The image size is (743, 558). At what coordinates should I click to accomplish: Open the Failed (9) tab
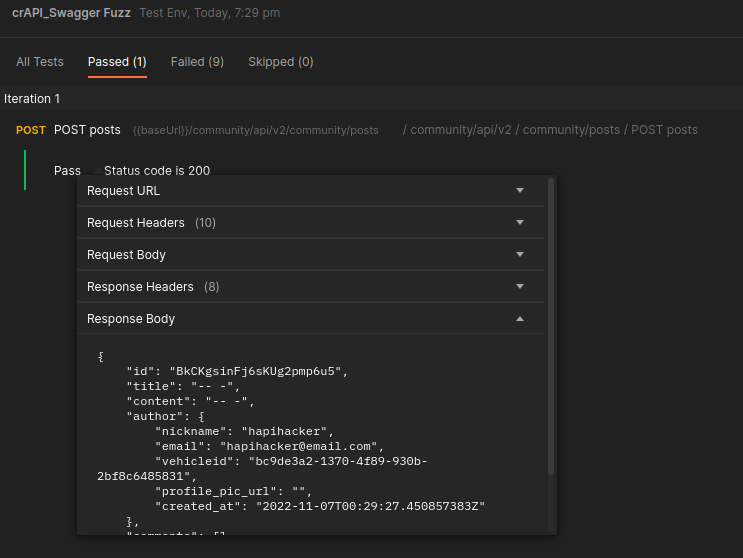[197, 62]
